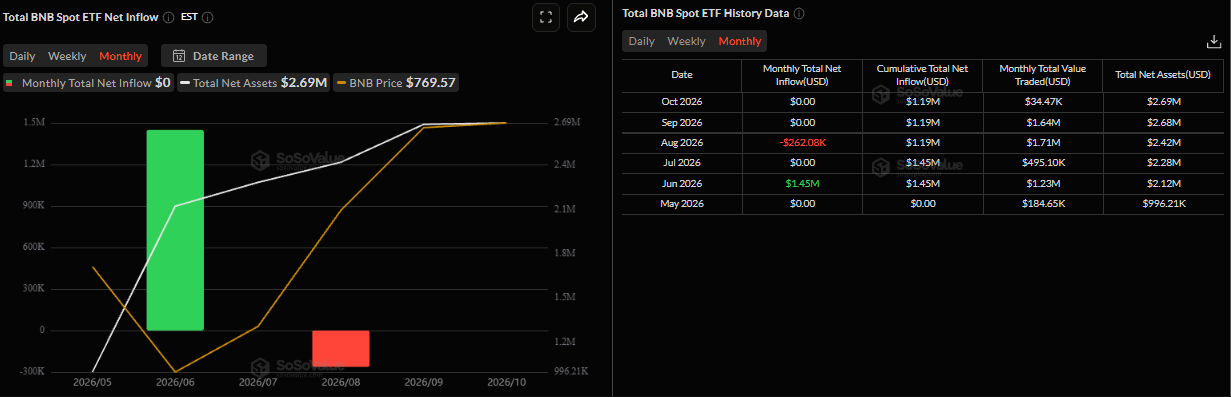
Task: Click the Aug 2026 date cell
Action: tap(682, 143)
